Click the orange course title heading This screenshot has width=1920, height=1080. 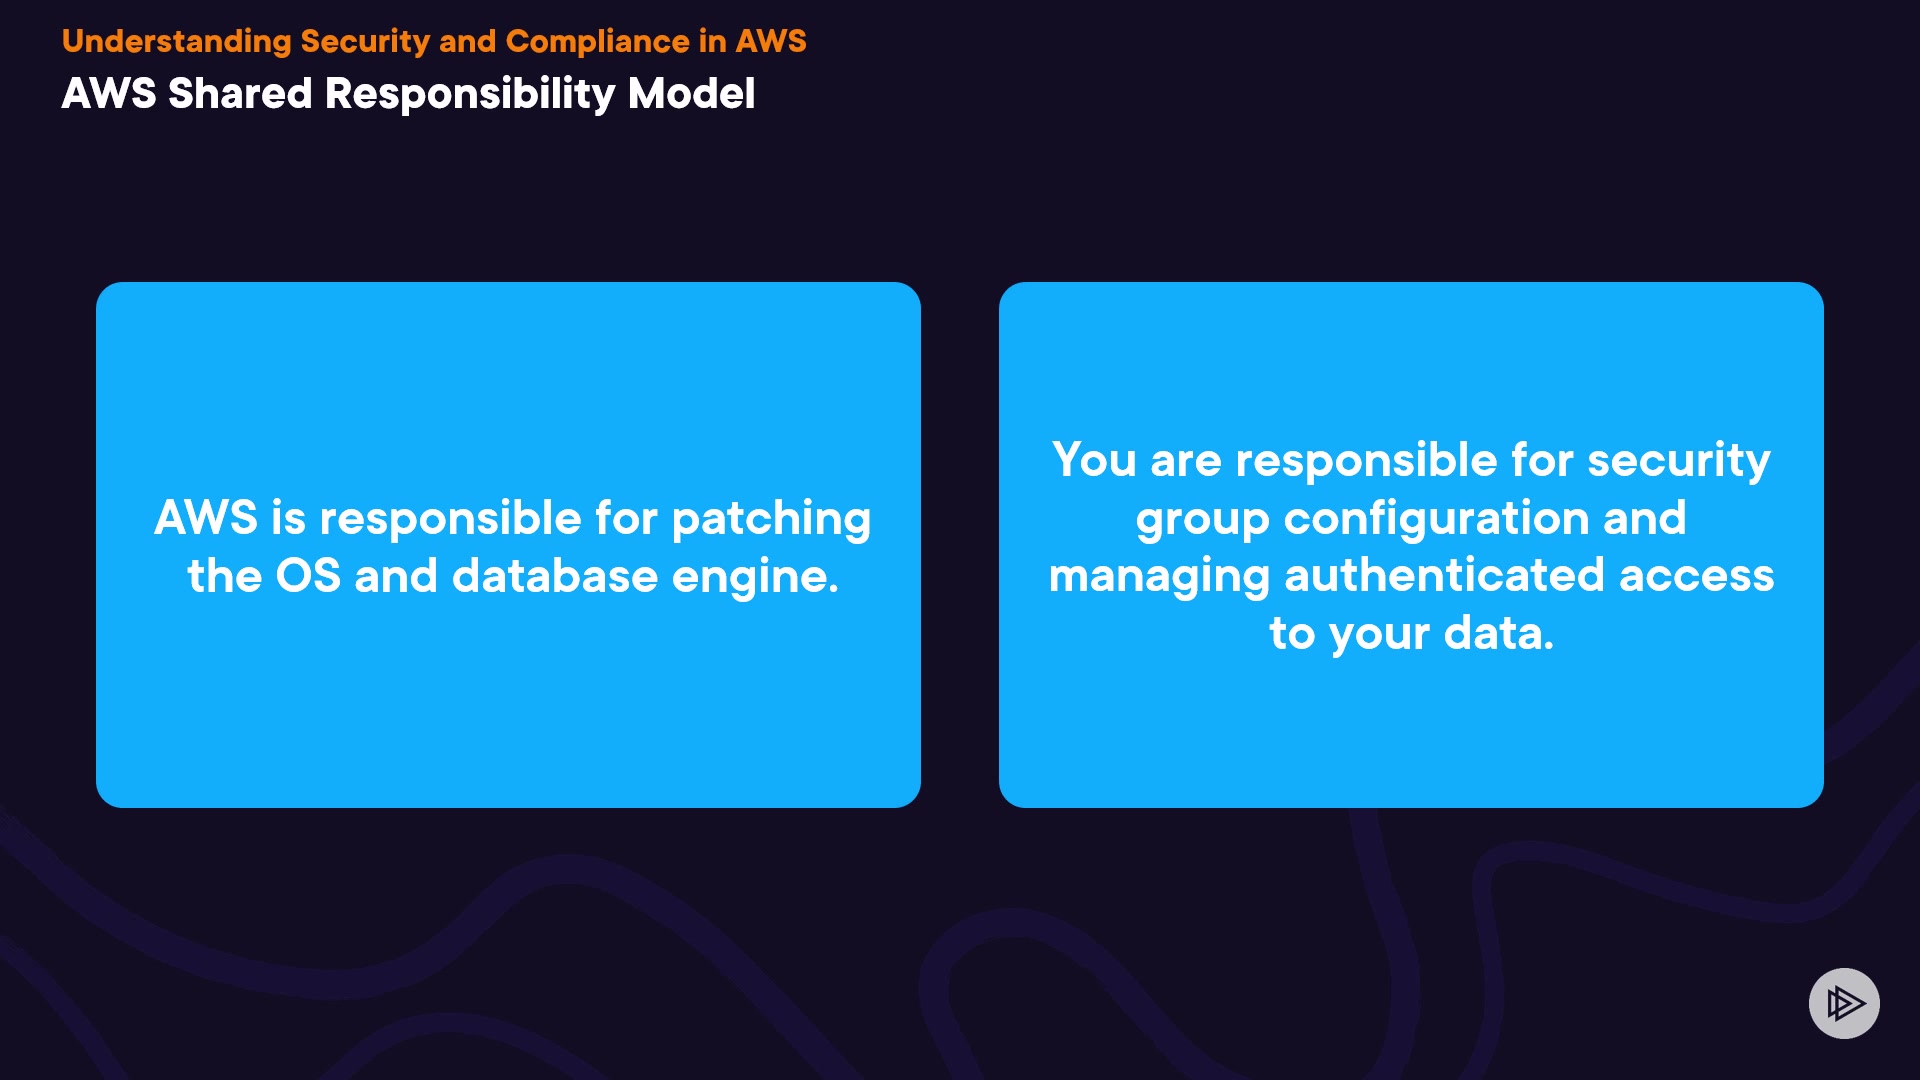click(434, 41)
